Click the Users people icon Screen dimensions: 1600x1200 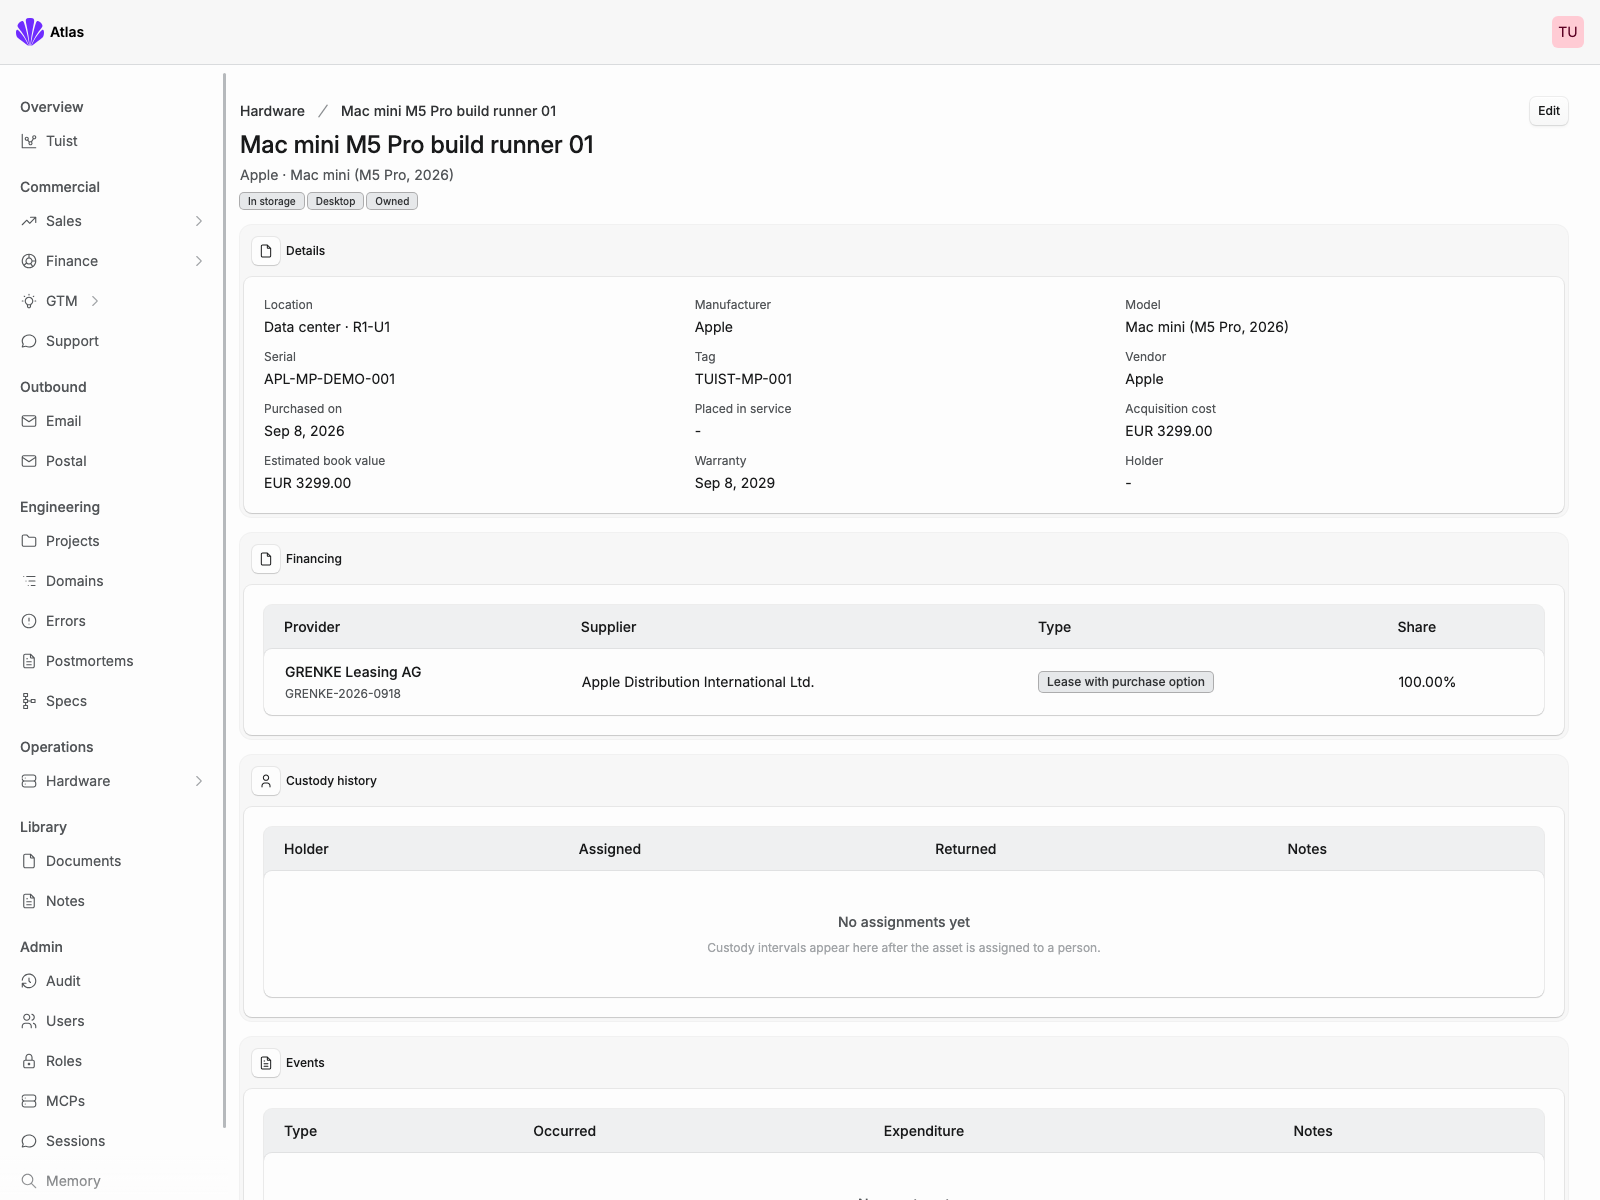pyautogui.click(x=29, y=1021)
